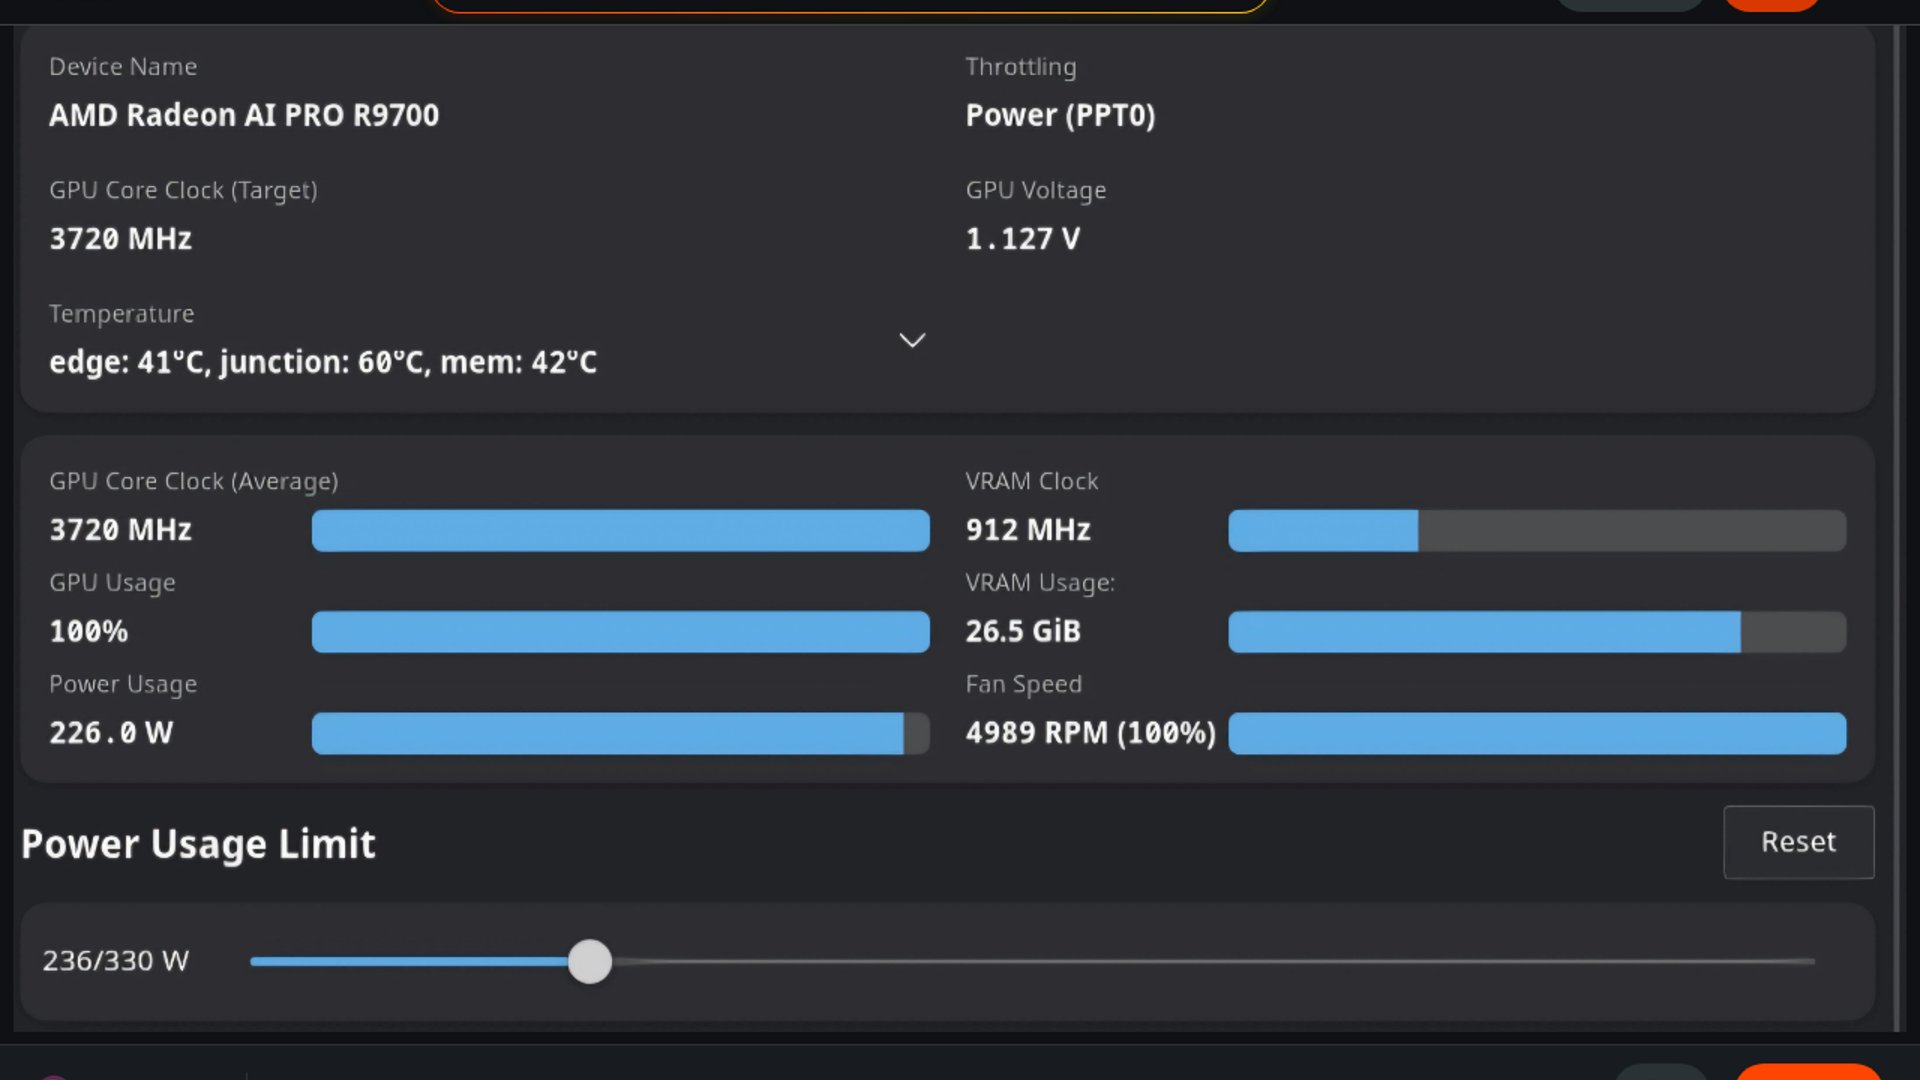The height and width of the screenshot is (1080, 1920).
Task: Click the 236/330 W limit label
Action: click(115, 961)
